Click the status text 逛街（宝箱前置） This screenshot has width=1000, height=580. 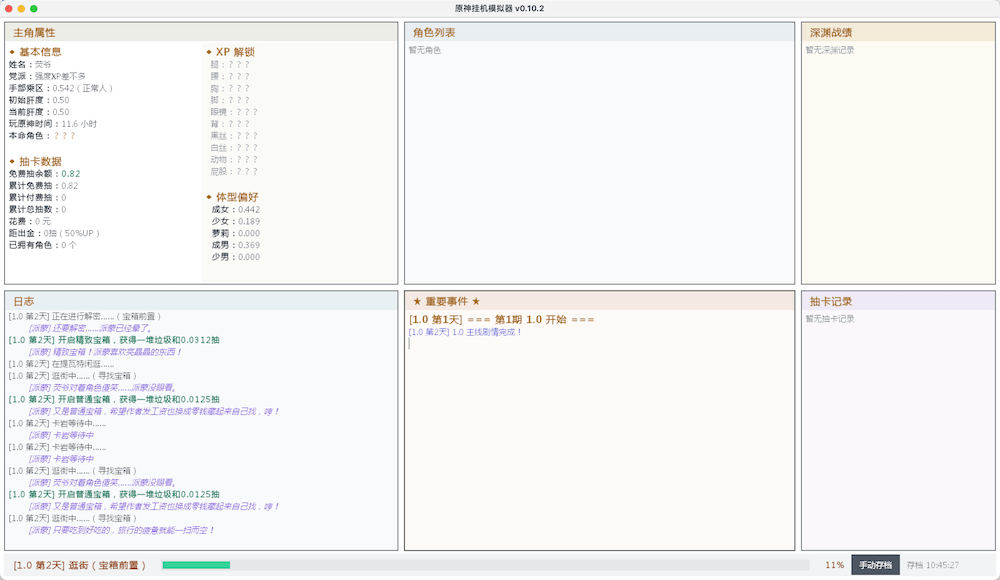tap(107, 565)
